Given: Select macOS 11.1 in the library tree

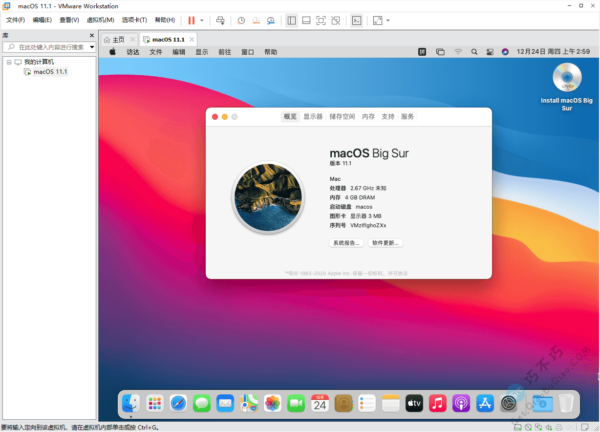Looking at the screenshot, I should point(48,72).
